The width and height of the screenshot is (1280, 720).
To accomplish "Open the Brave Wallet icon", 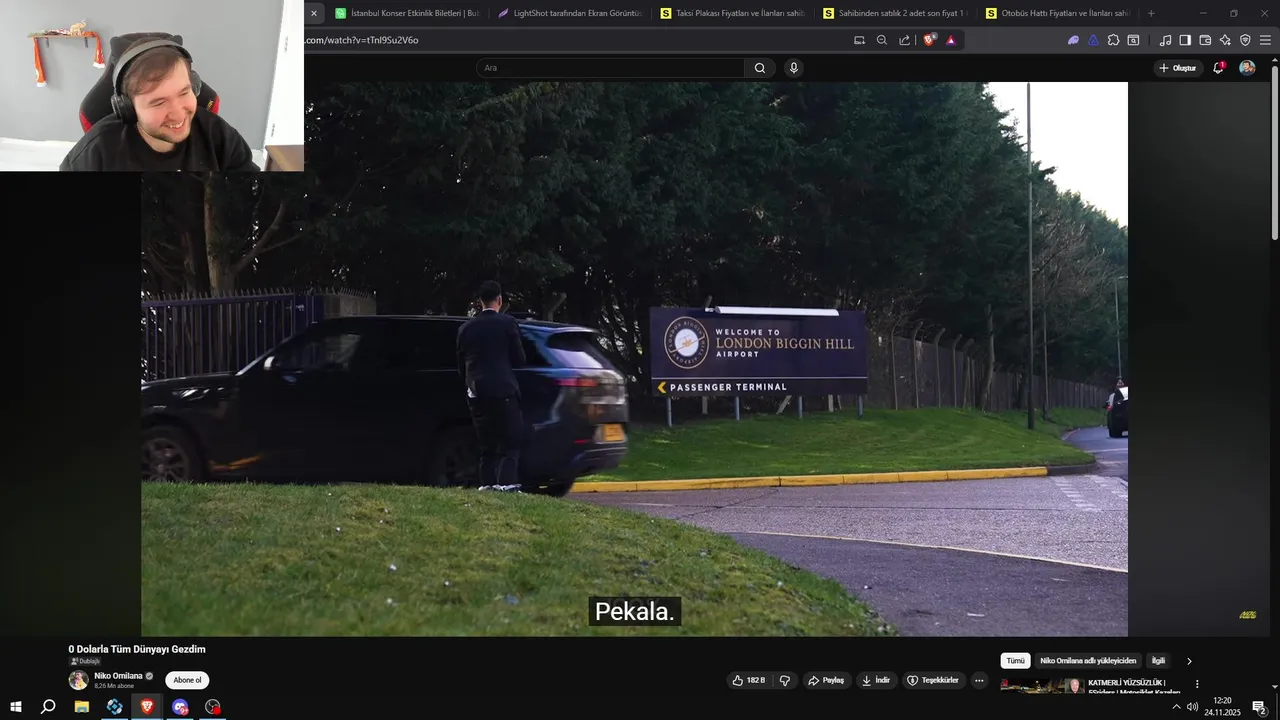I will [1205, 40].
